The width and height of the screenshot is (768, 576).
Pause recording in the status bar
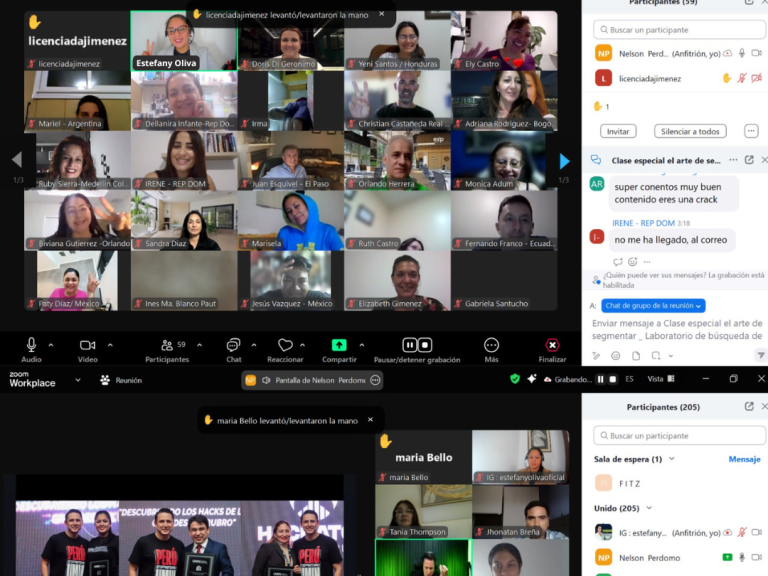point(600,379)
